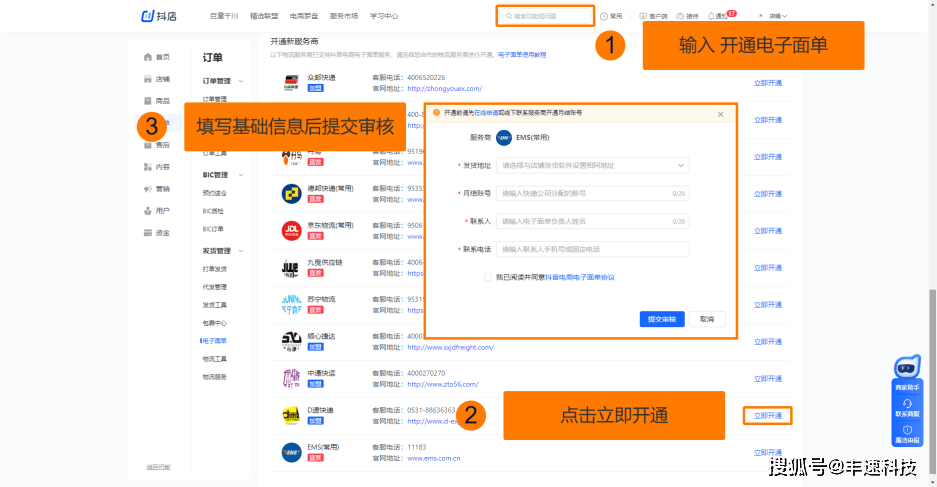The image size is (937, 487).
Task: Open the 在线申请 link in dialog notice
Action: pos(486,113)
